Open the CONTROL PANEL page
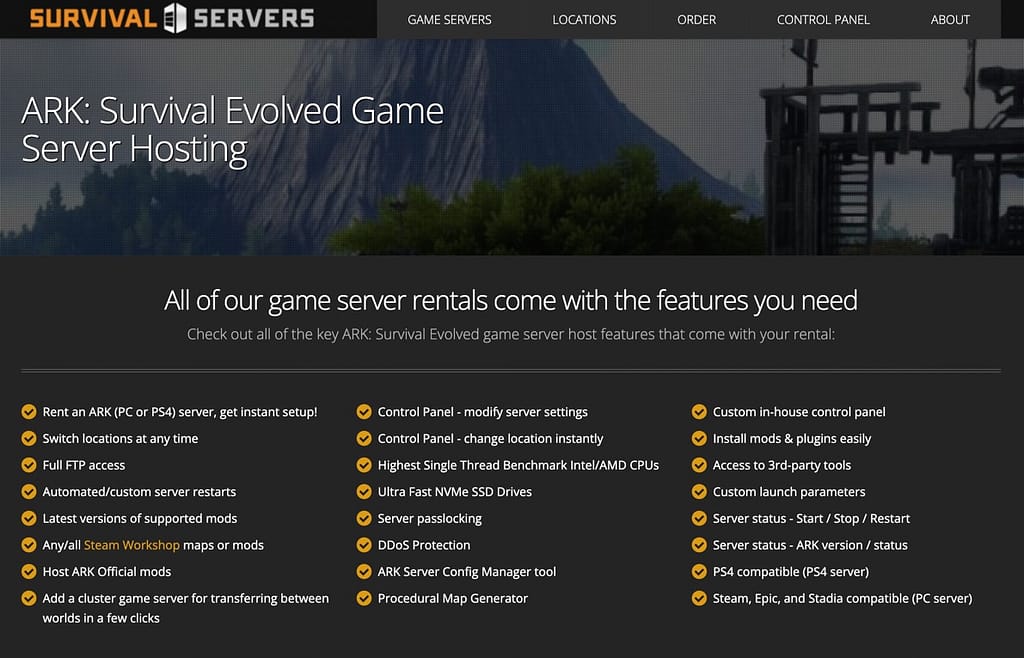Screen dimensions: 1024x658 pos(822,19)
